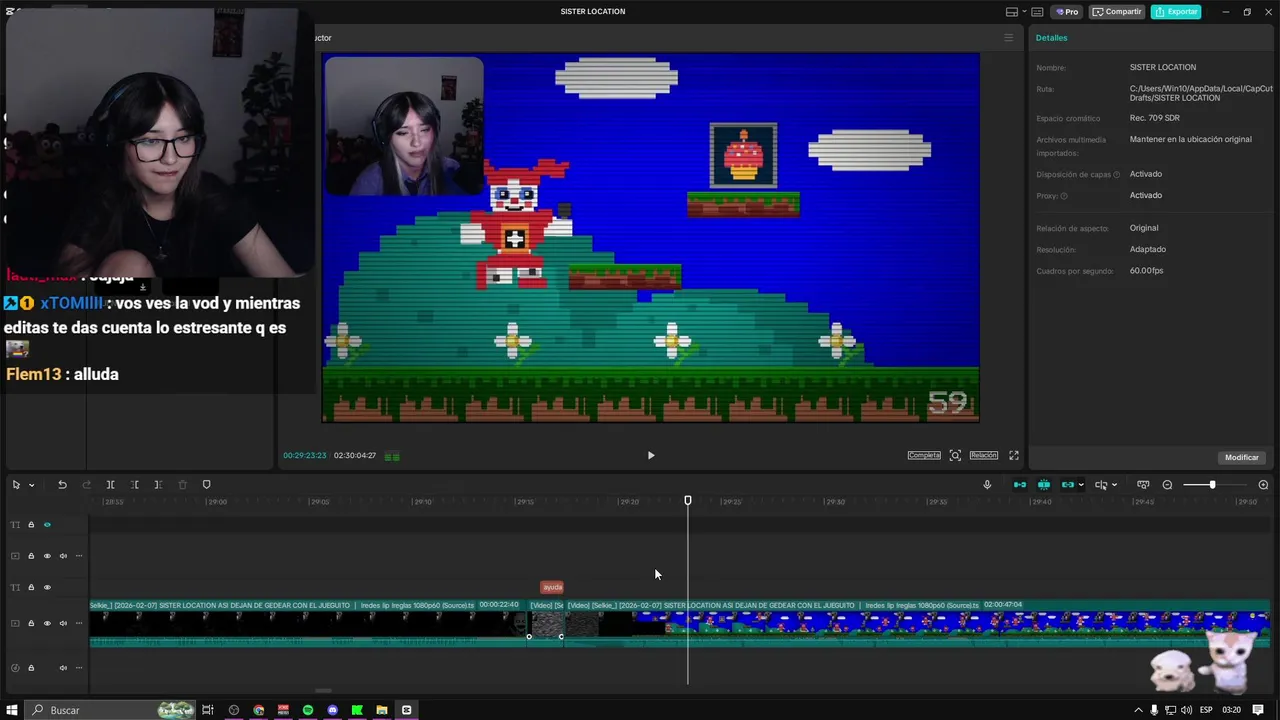Lock the second text track
Image resolution: width=1280 pixels, height=720 pixels.
tap(31, 587)
